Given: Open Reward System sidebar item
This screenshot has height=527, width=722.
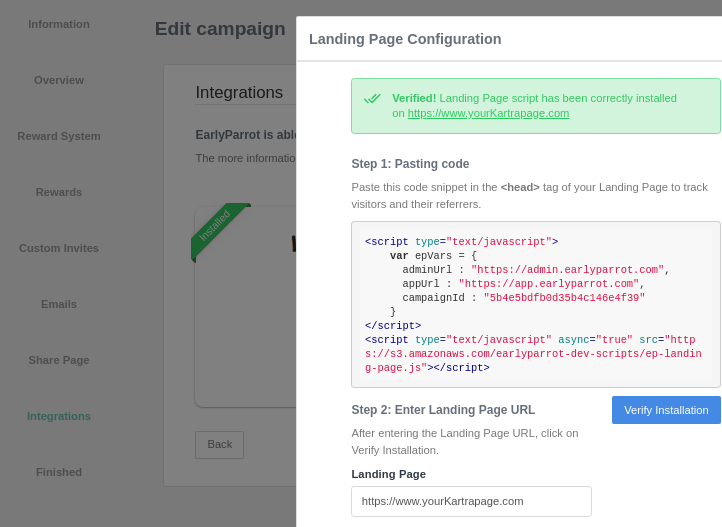Looking at the screenshot, I should tap(58, 136).
